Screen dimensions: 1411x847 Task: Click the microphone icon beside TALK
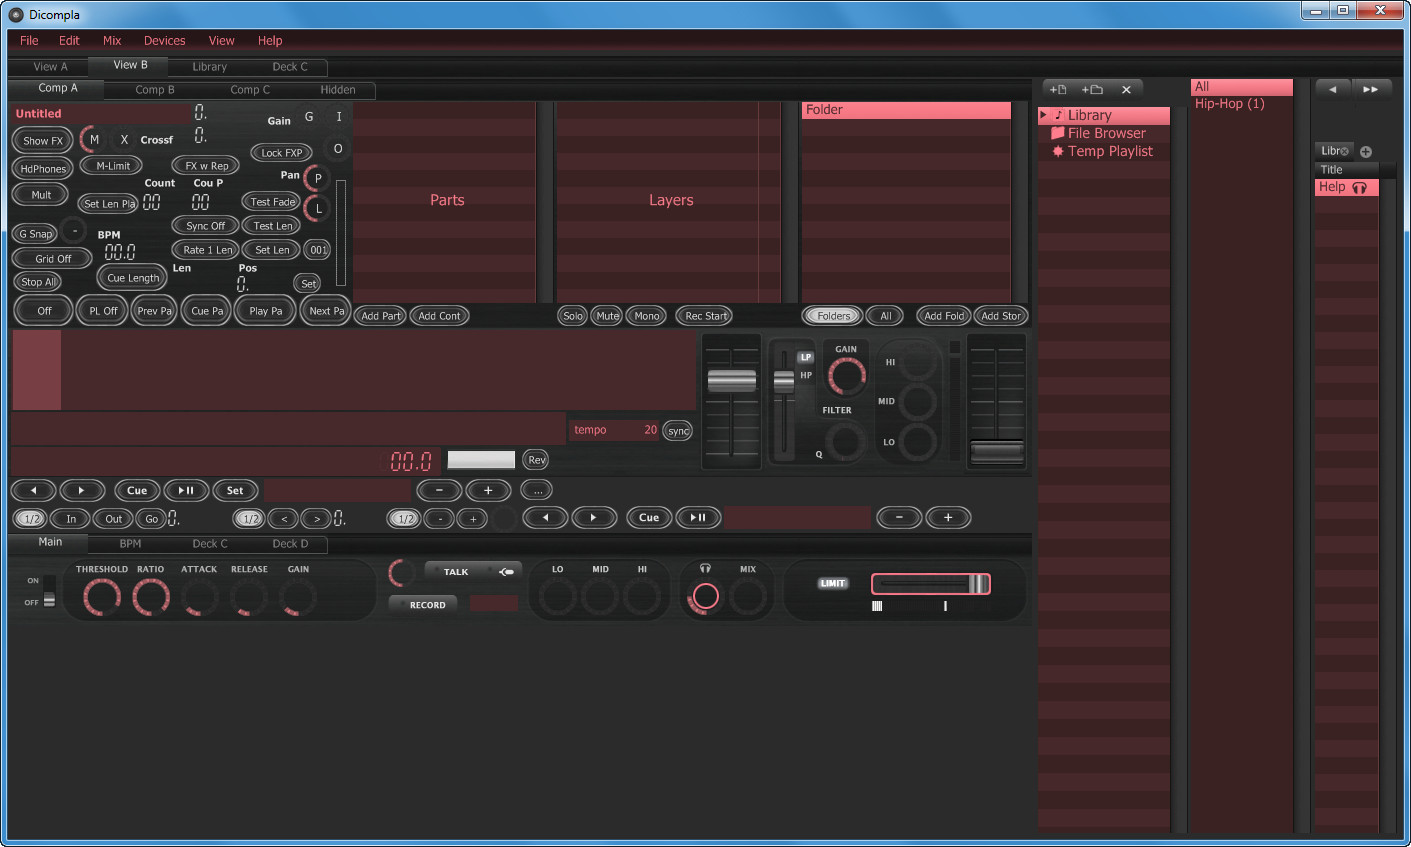[x=506, y=572]
